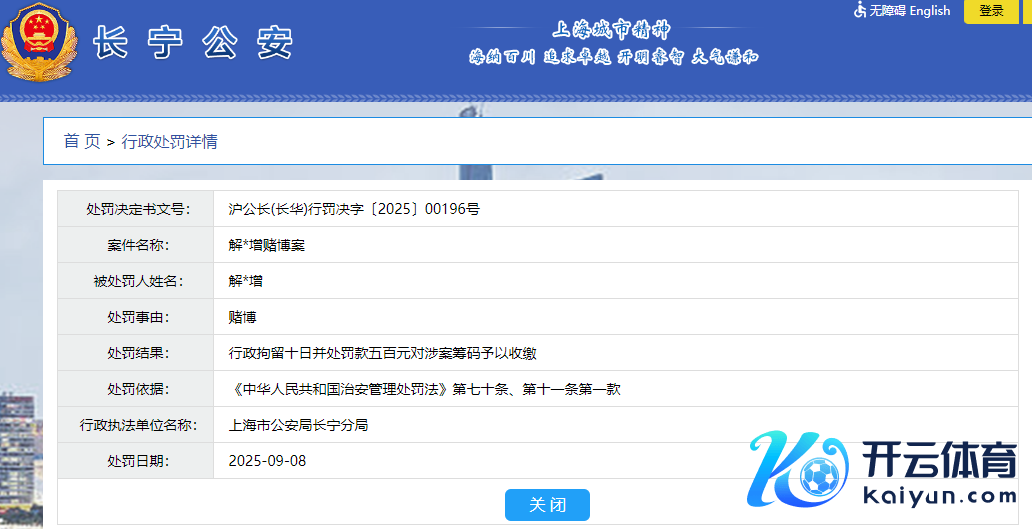The height and width of the screenshot is (529, 1032).
Task: Open the 无障碍 accessibility mode link
Action: [887, 11]
